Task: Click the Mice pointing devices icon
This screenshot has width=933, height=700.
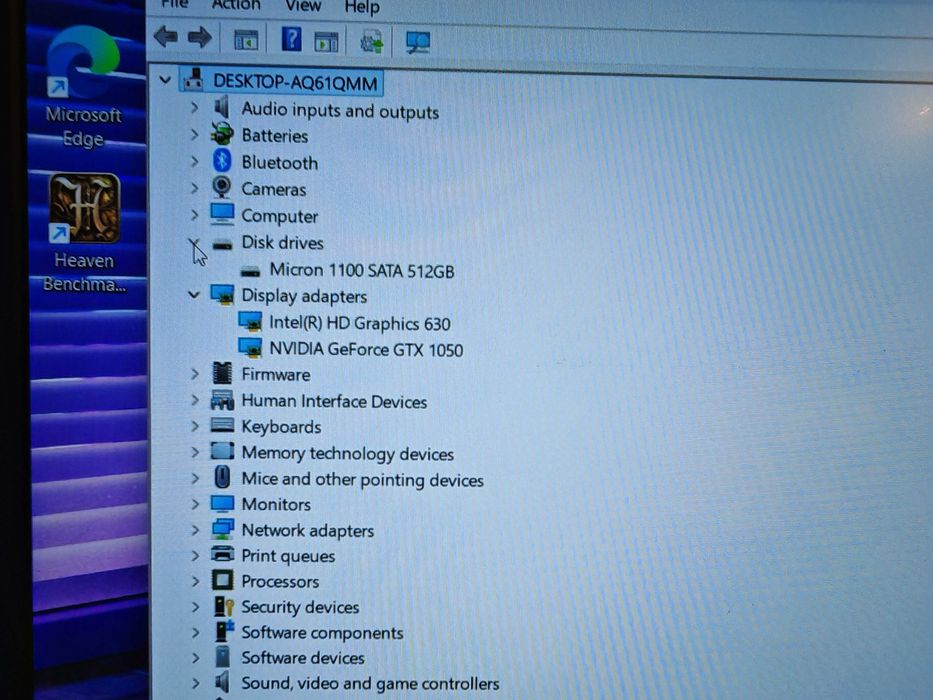Action: (x=222, y=477)
